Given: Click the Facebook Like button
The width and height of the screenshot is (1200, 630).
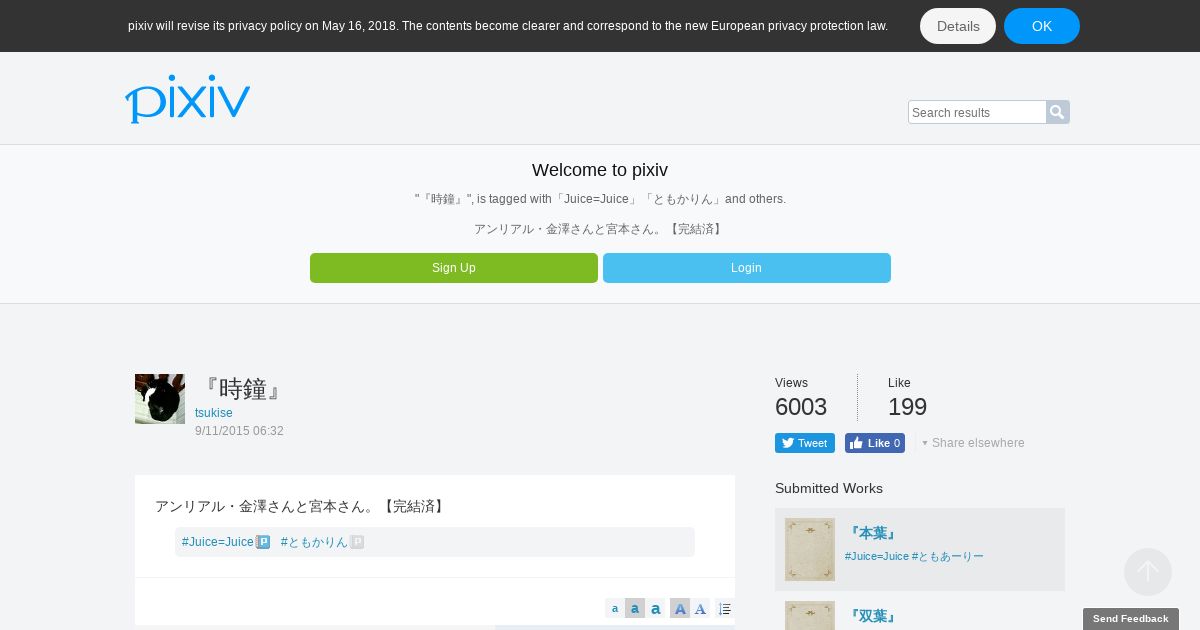Looking at the screenshot, I should pyautogui.click(x=875, y=443).
